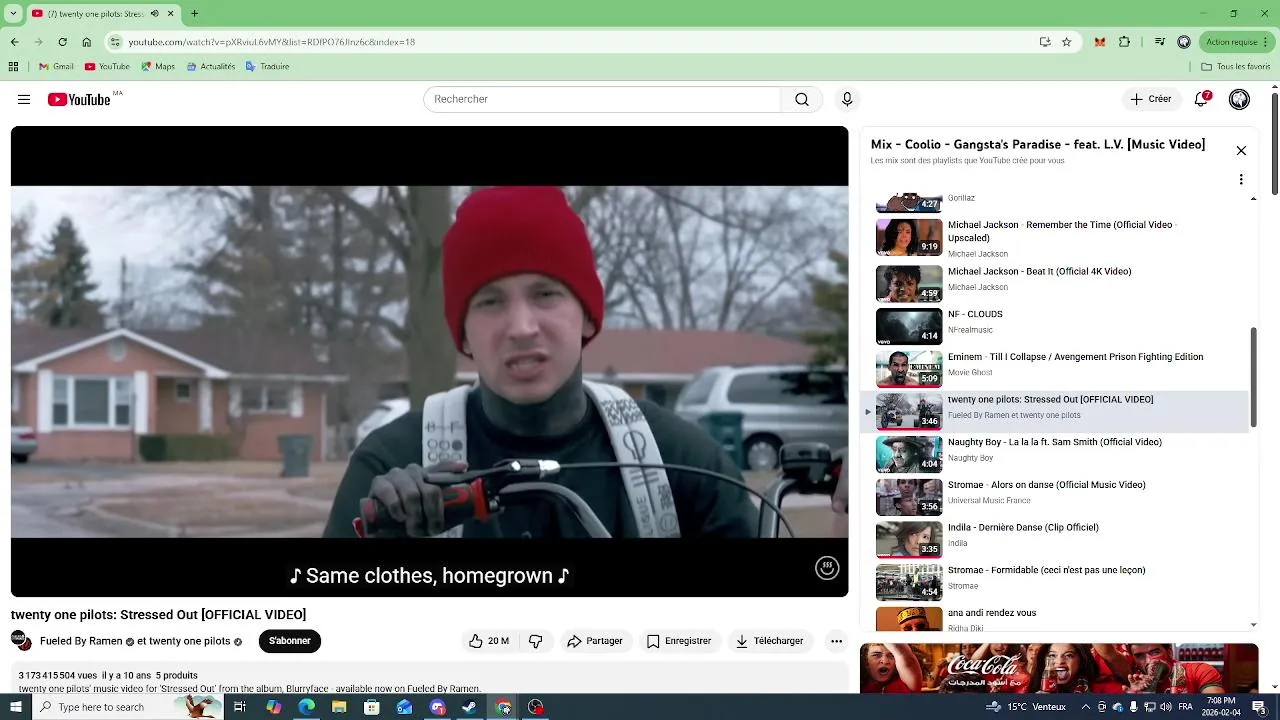The image size is (1280, 720).
Task: Play ana andi rendez vous playlist item
Action: pyautogui.click(x=1055, y=618)
